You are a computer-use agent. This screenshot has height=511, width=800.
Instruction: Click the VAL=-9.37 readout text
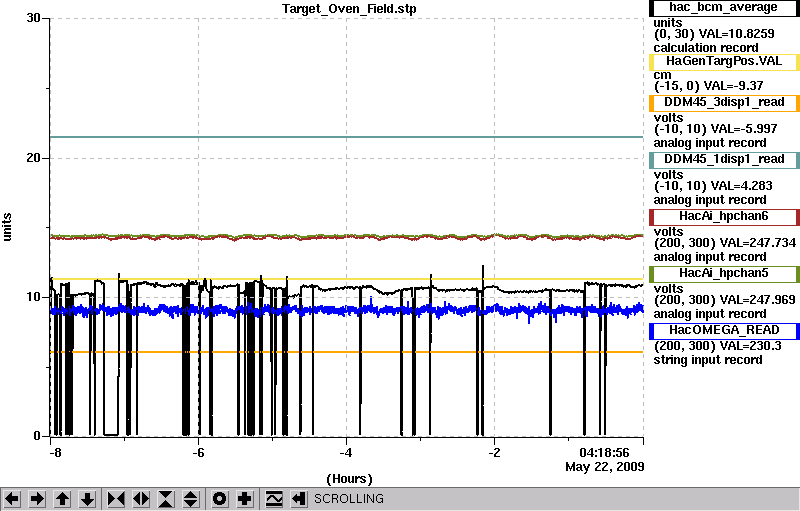[x=733, y=86]
